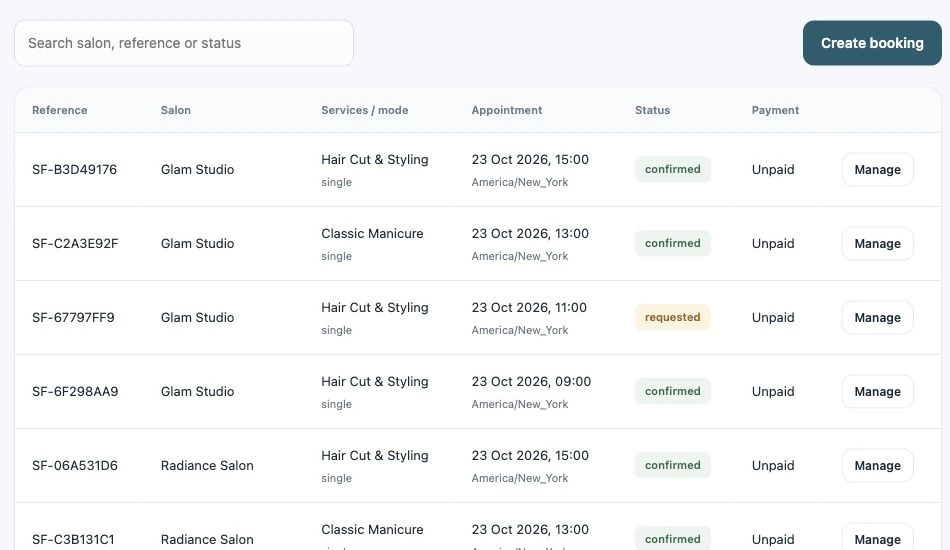Screen dimensions: 950x550
Task: Manage booking SF-6F298AA9
Action: pyautogui.click(x=877, y=391)
